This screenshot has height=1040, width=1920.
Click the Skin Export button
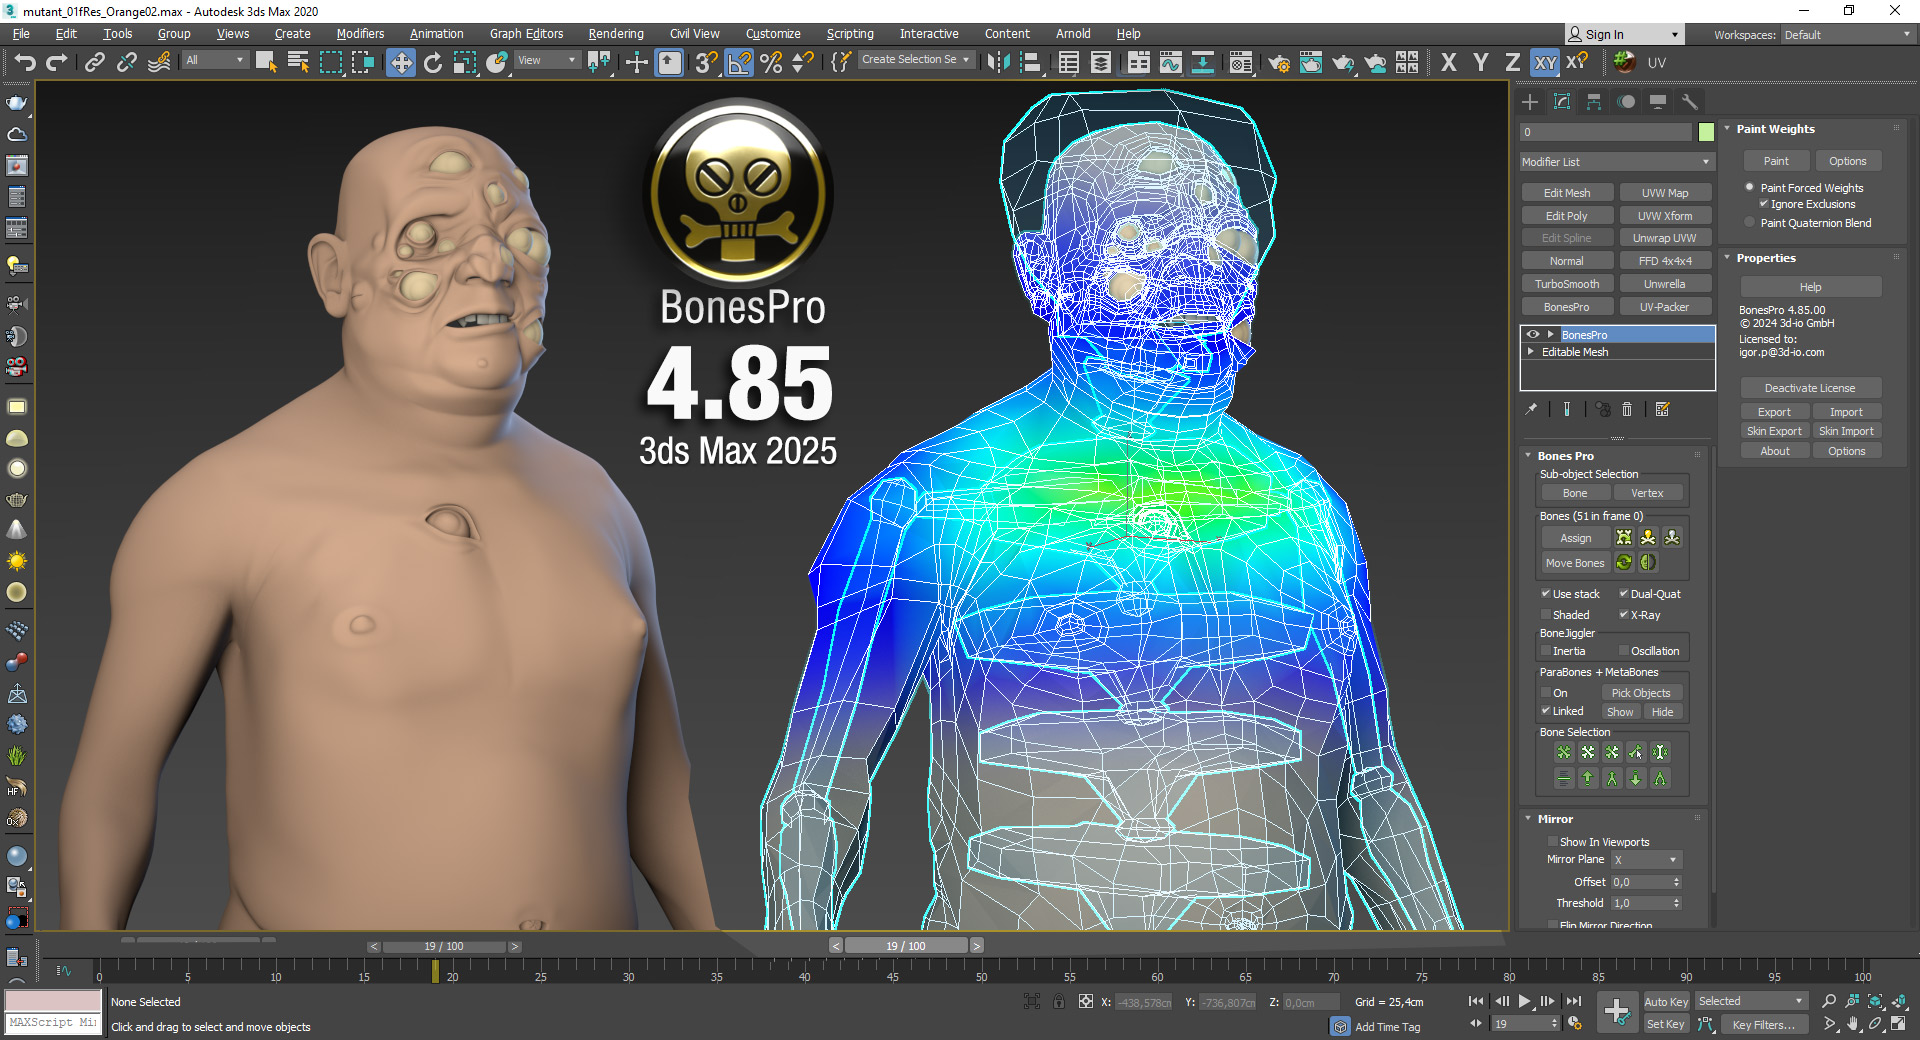click(x=1774, y=431)
